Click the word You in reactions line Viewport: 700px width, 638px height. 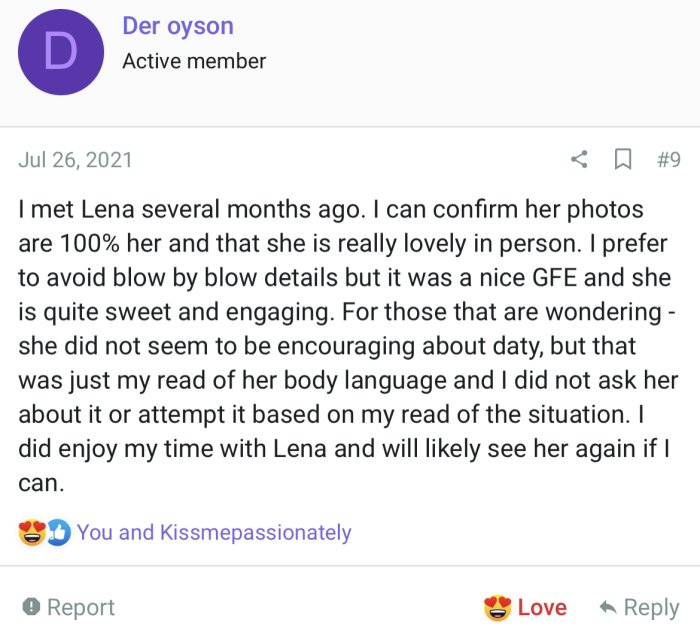(95, 533)
